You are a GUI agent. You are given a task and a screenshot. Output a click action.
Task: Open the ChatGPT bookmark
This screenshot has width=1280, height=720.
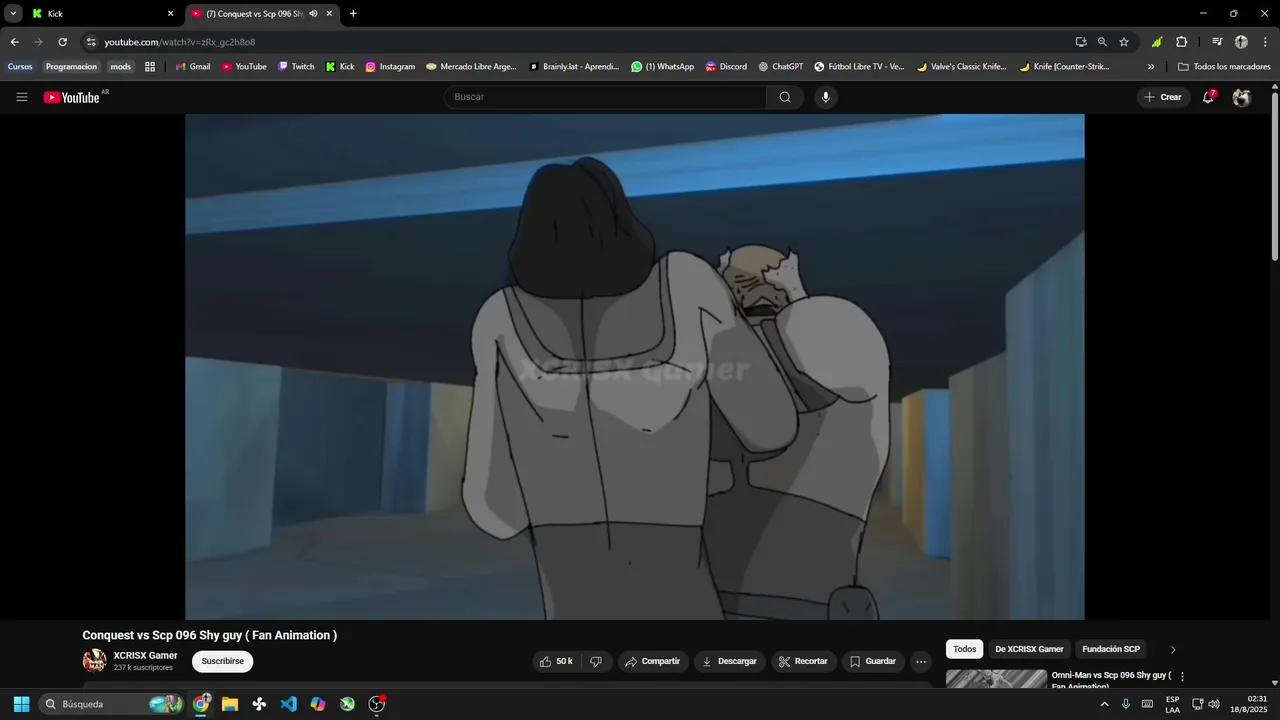point(781,67)
